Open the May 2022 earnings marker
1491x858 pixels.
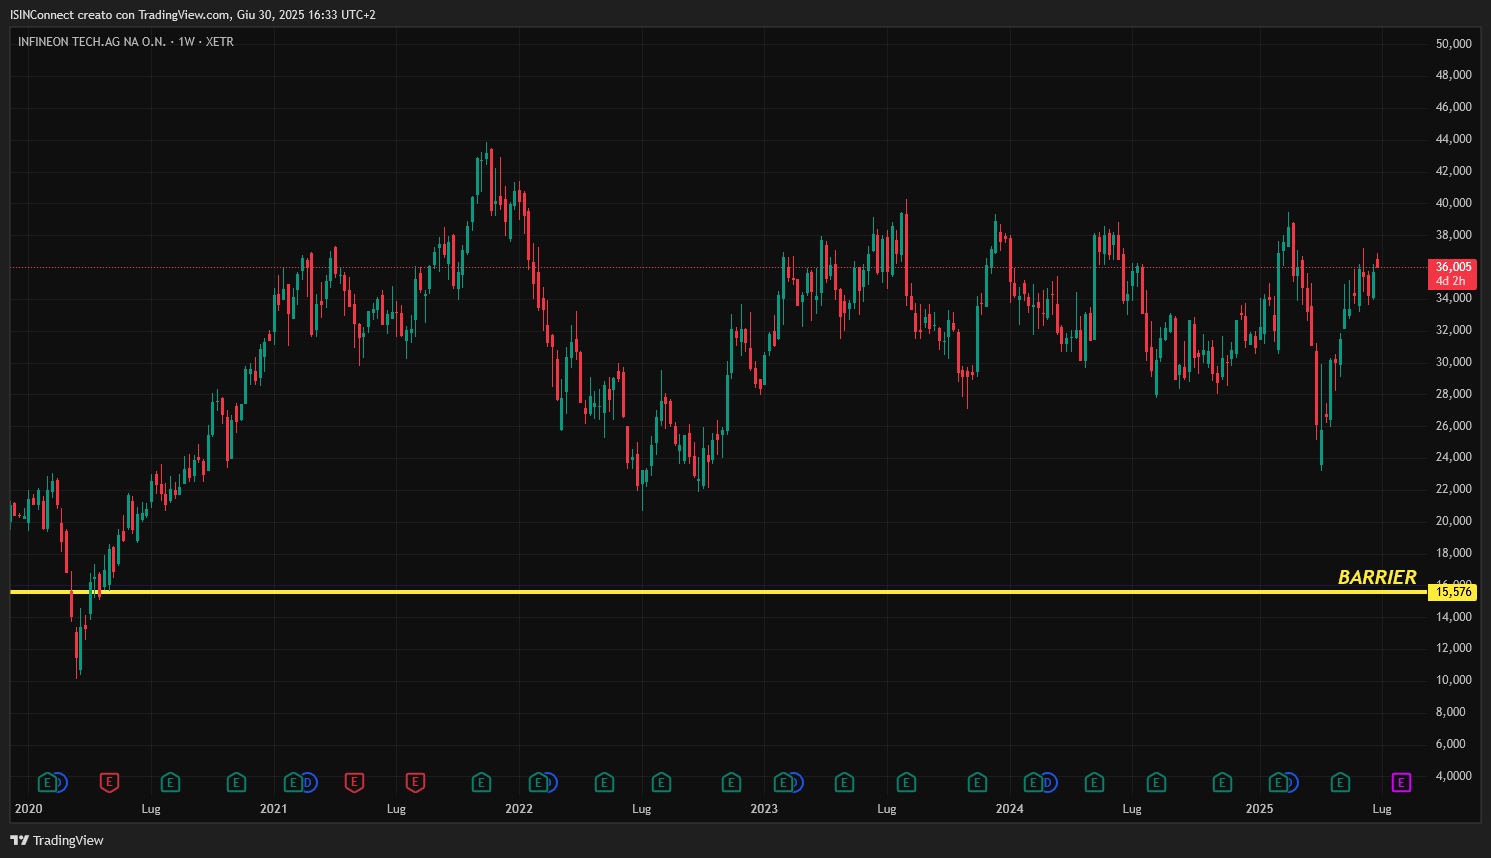tap(604, 782)
